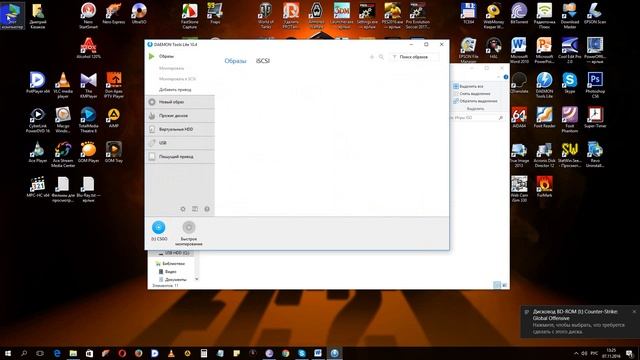The image size is (640, 360).
Task: Switch to the Образы tab
Action: point(235,61)
